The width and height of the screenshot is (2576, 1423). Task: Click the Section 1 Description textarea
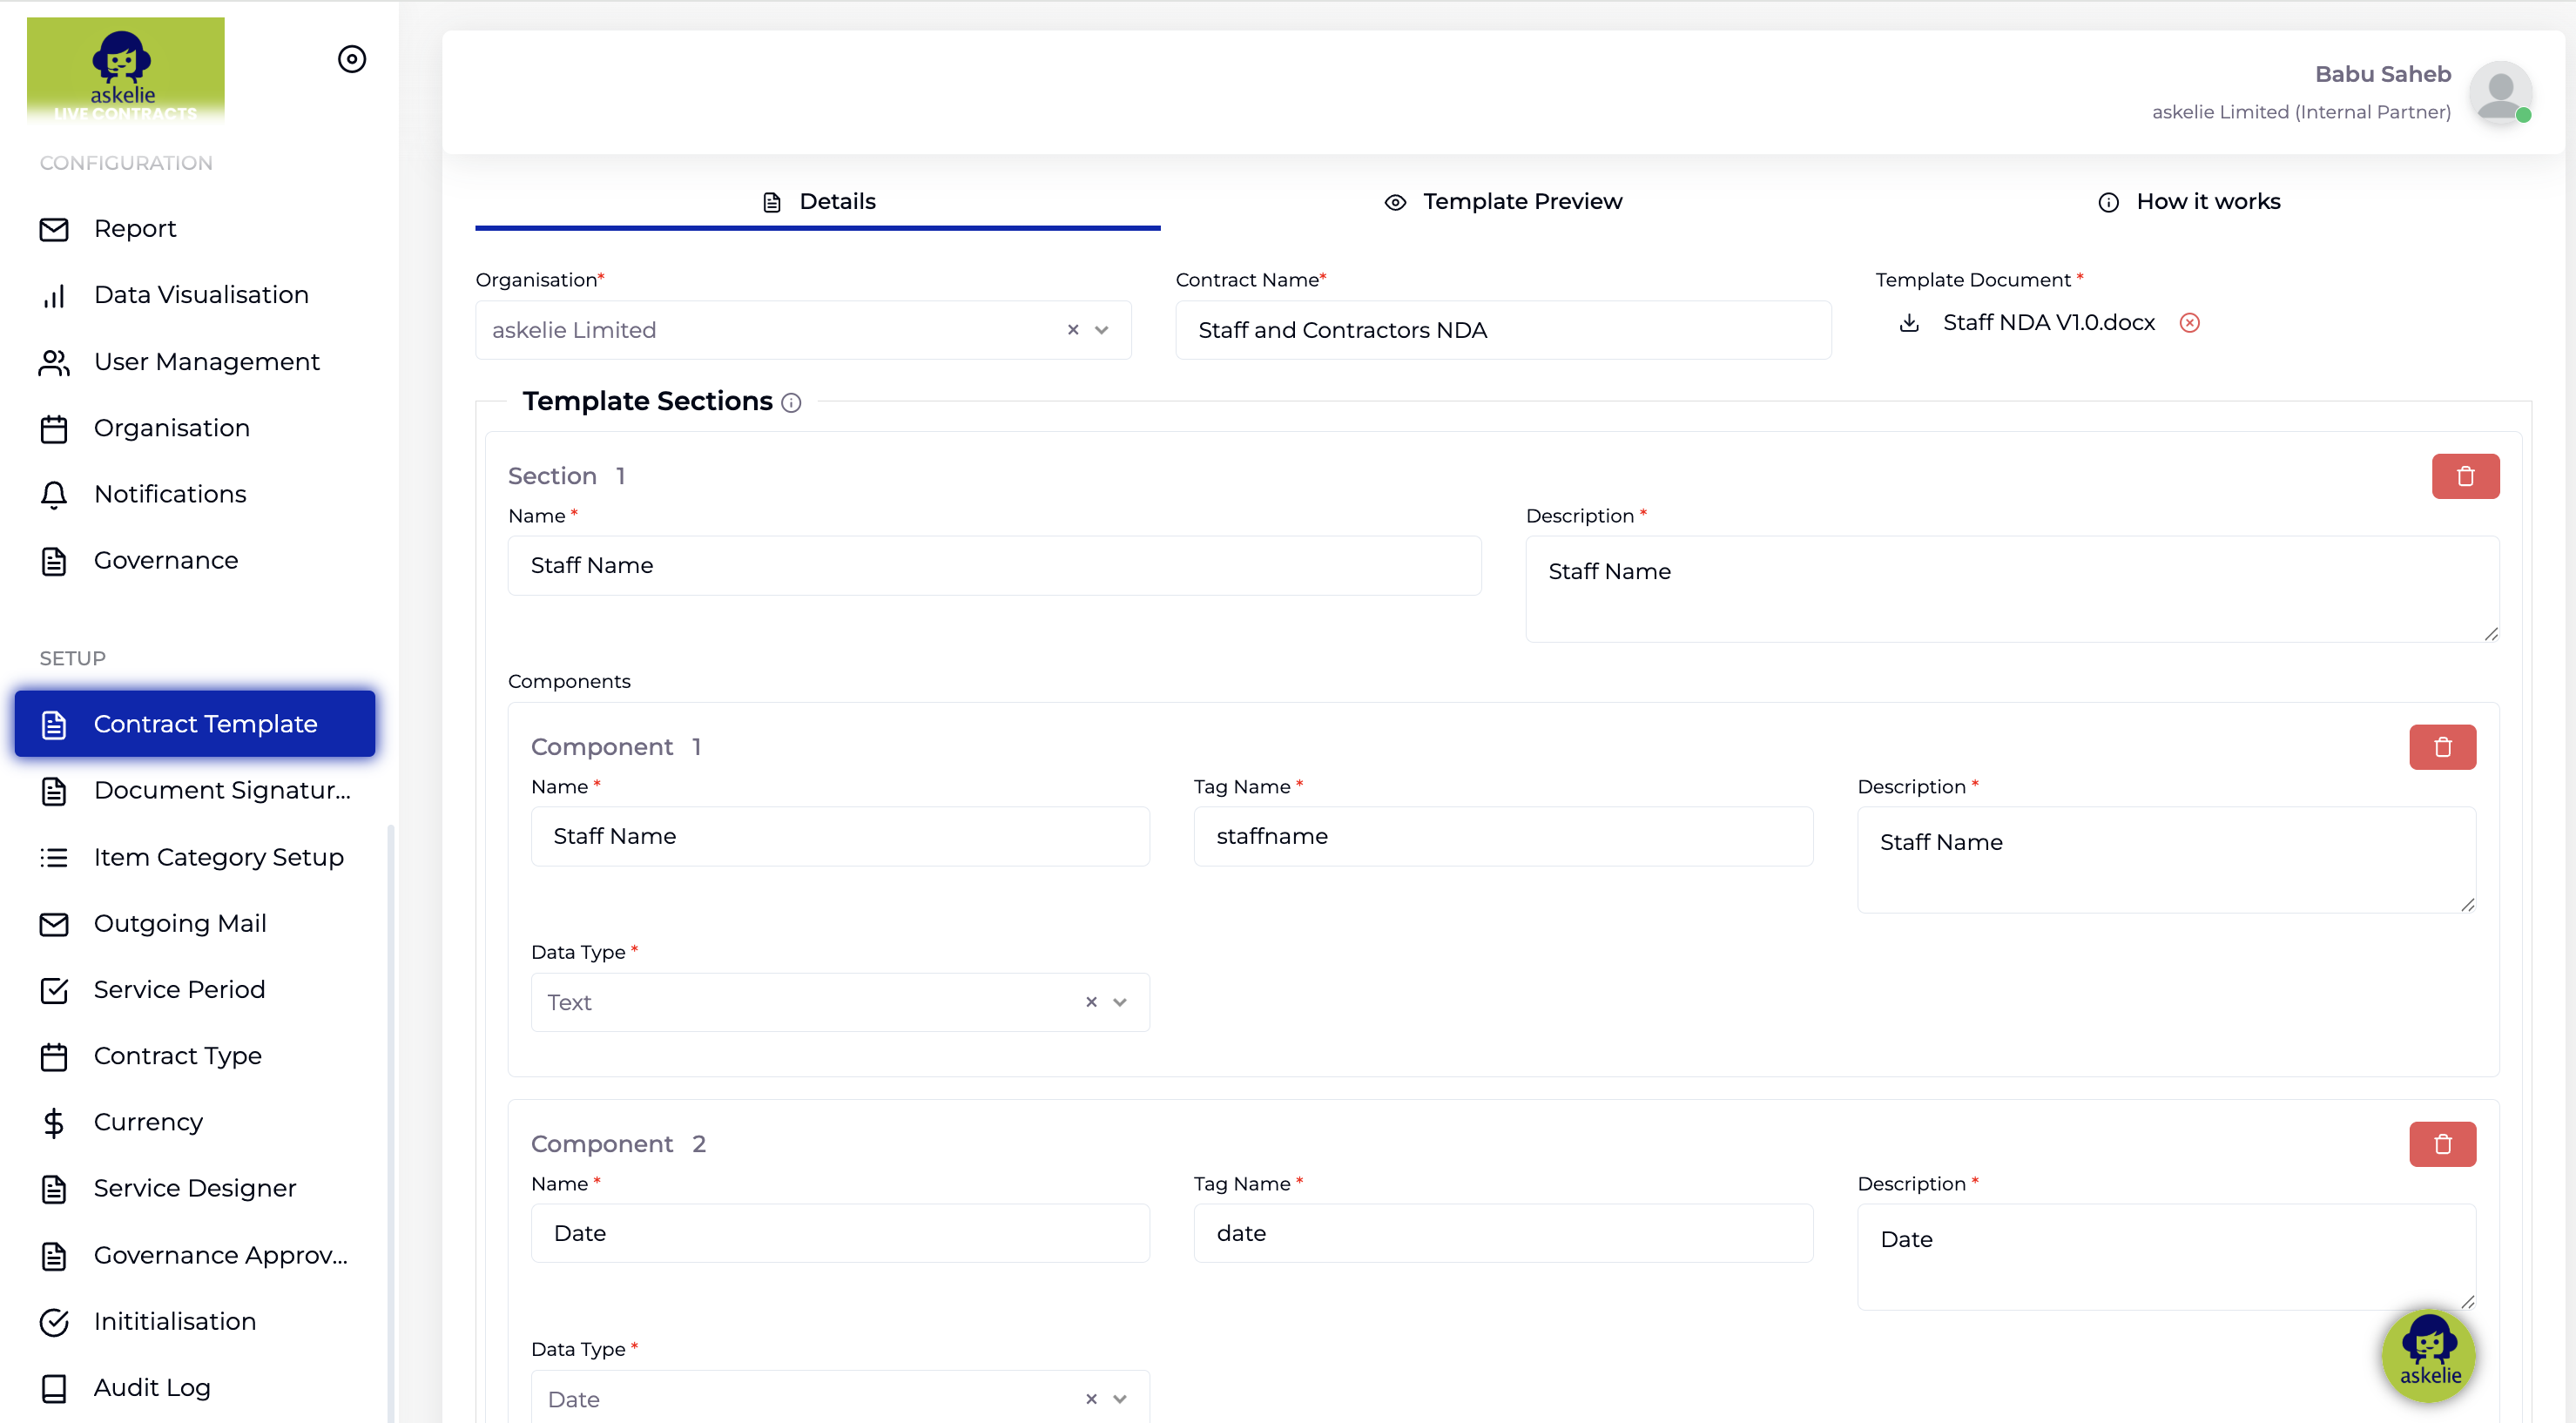(x=2013, y=589)
